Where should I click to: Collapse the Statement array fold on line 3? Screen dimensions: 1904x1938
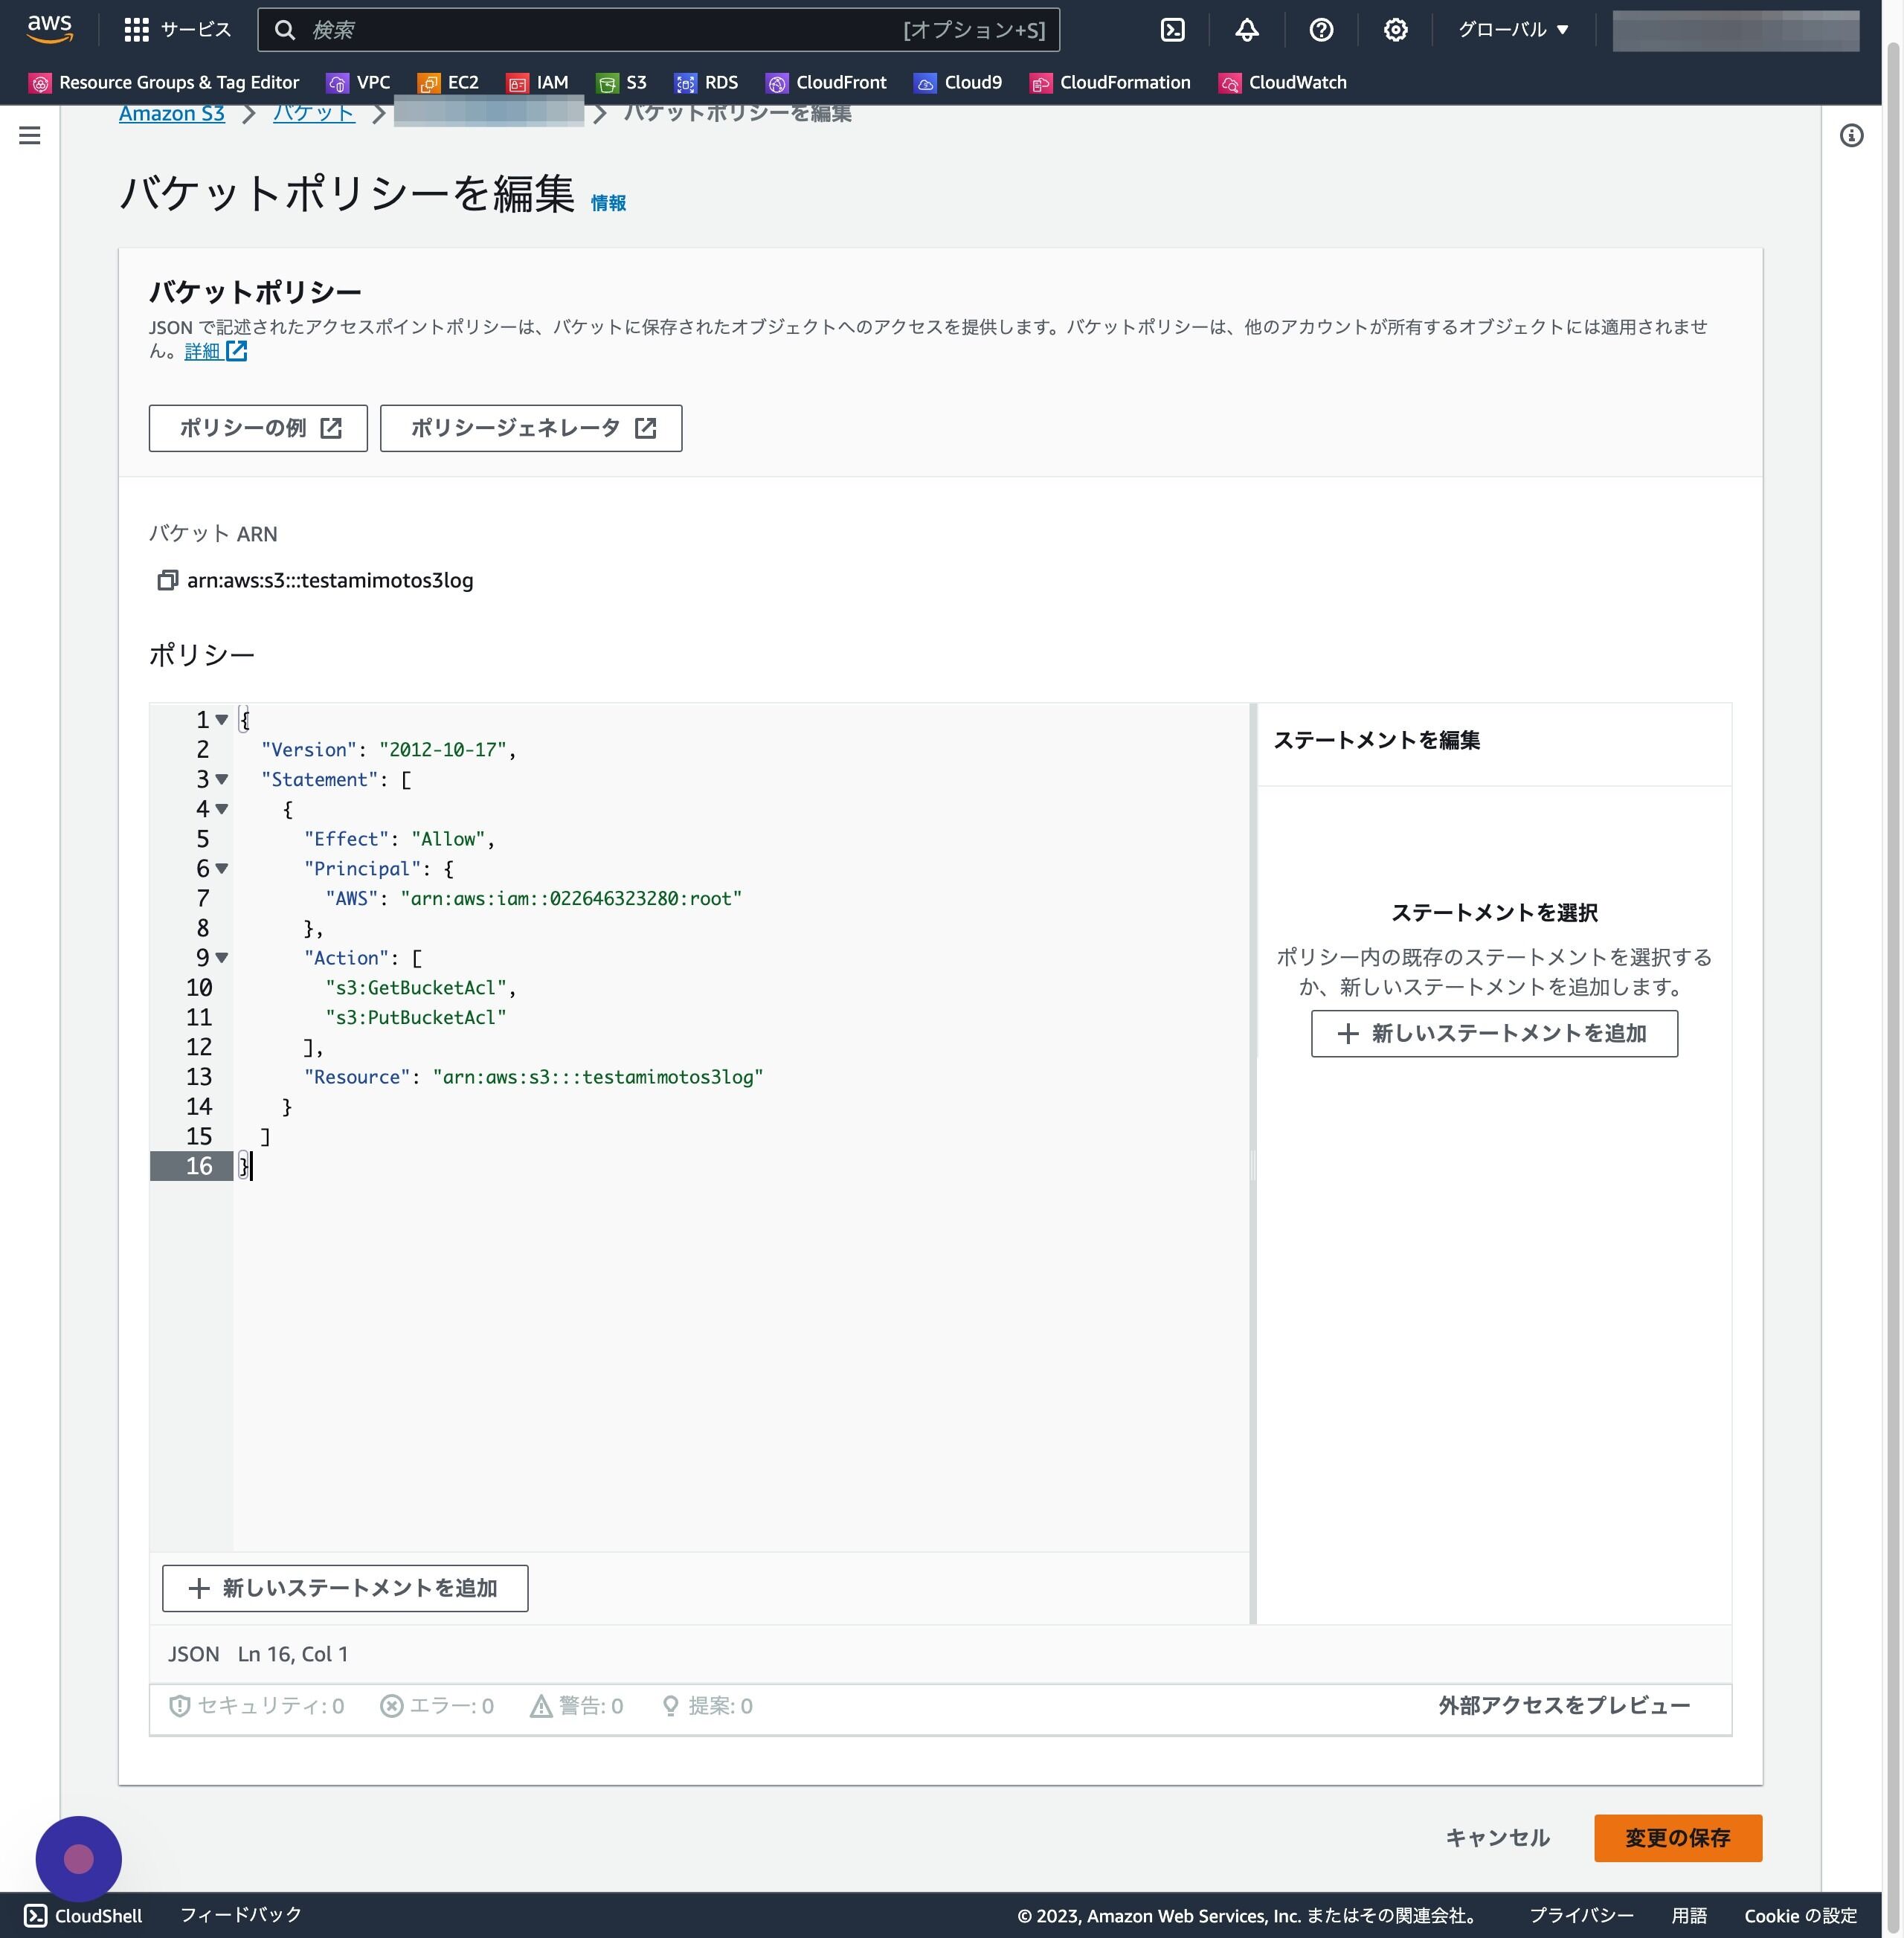[x=222, y=779]
